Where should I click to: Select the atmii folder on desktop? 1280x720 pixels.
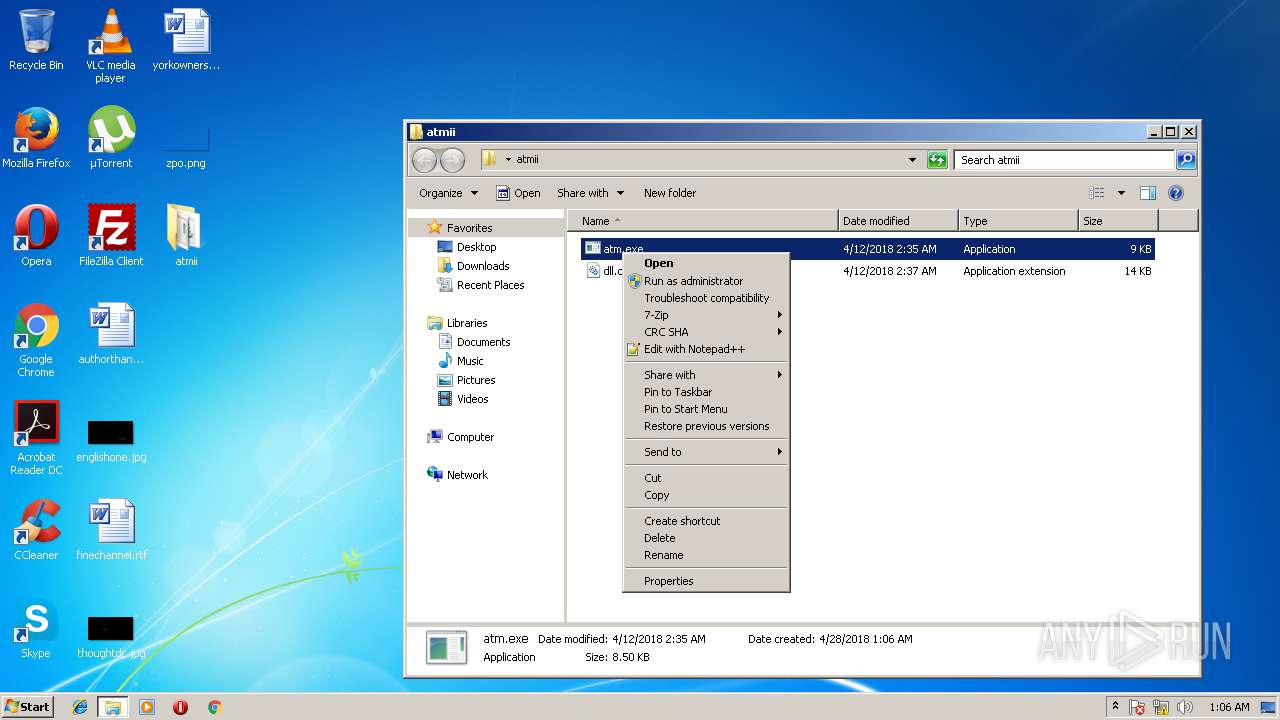(186, 236)
